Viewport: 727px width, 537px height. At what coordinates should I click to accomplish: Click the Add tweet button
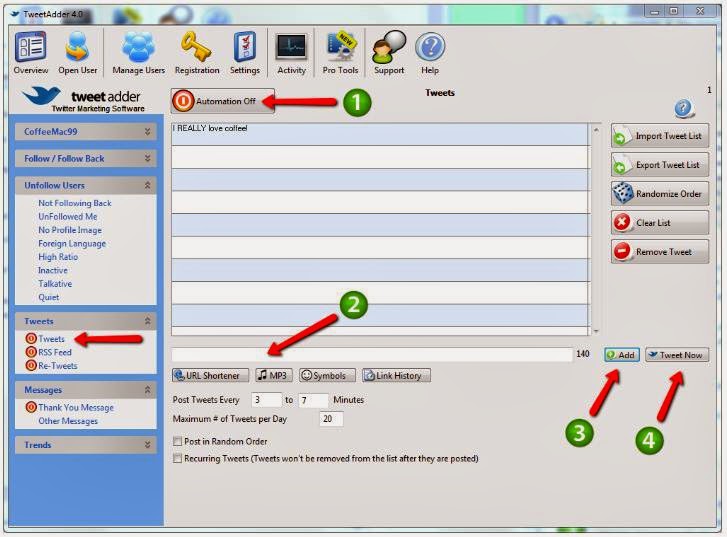pos(622,355)
